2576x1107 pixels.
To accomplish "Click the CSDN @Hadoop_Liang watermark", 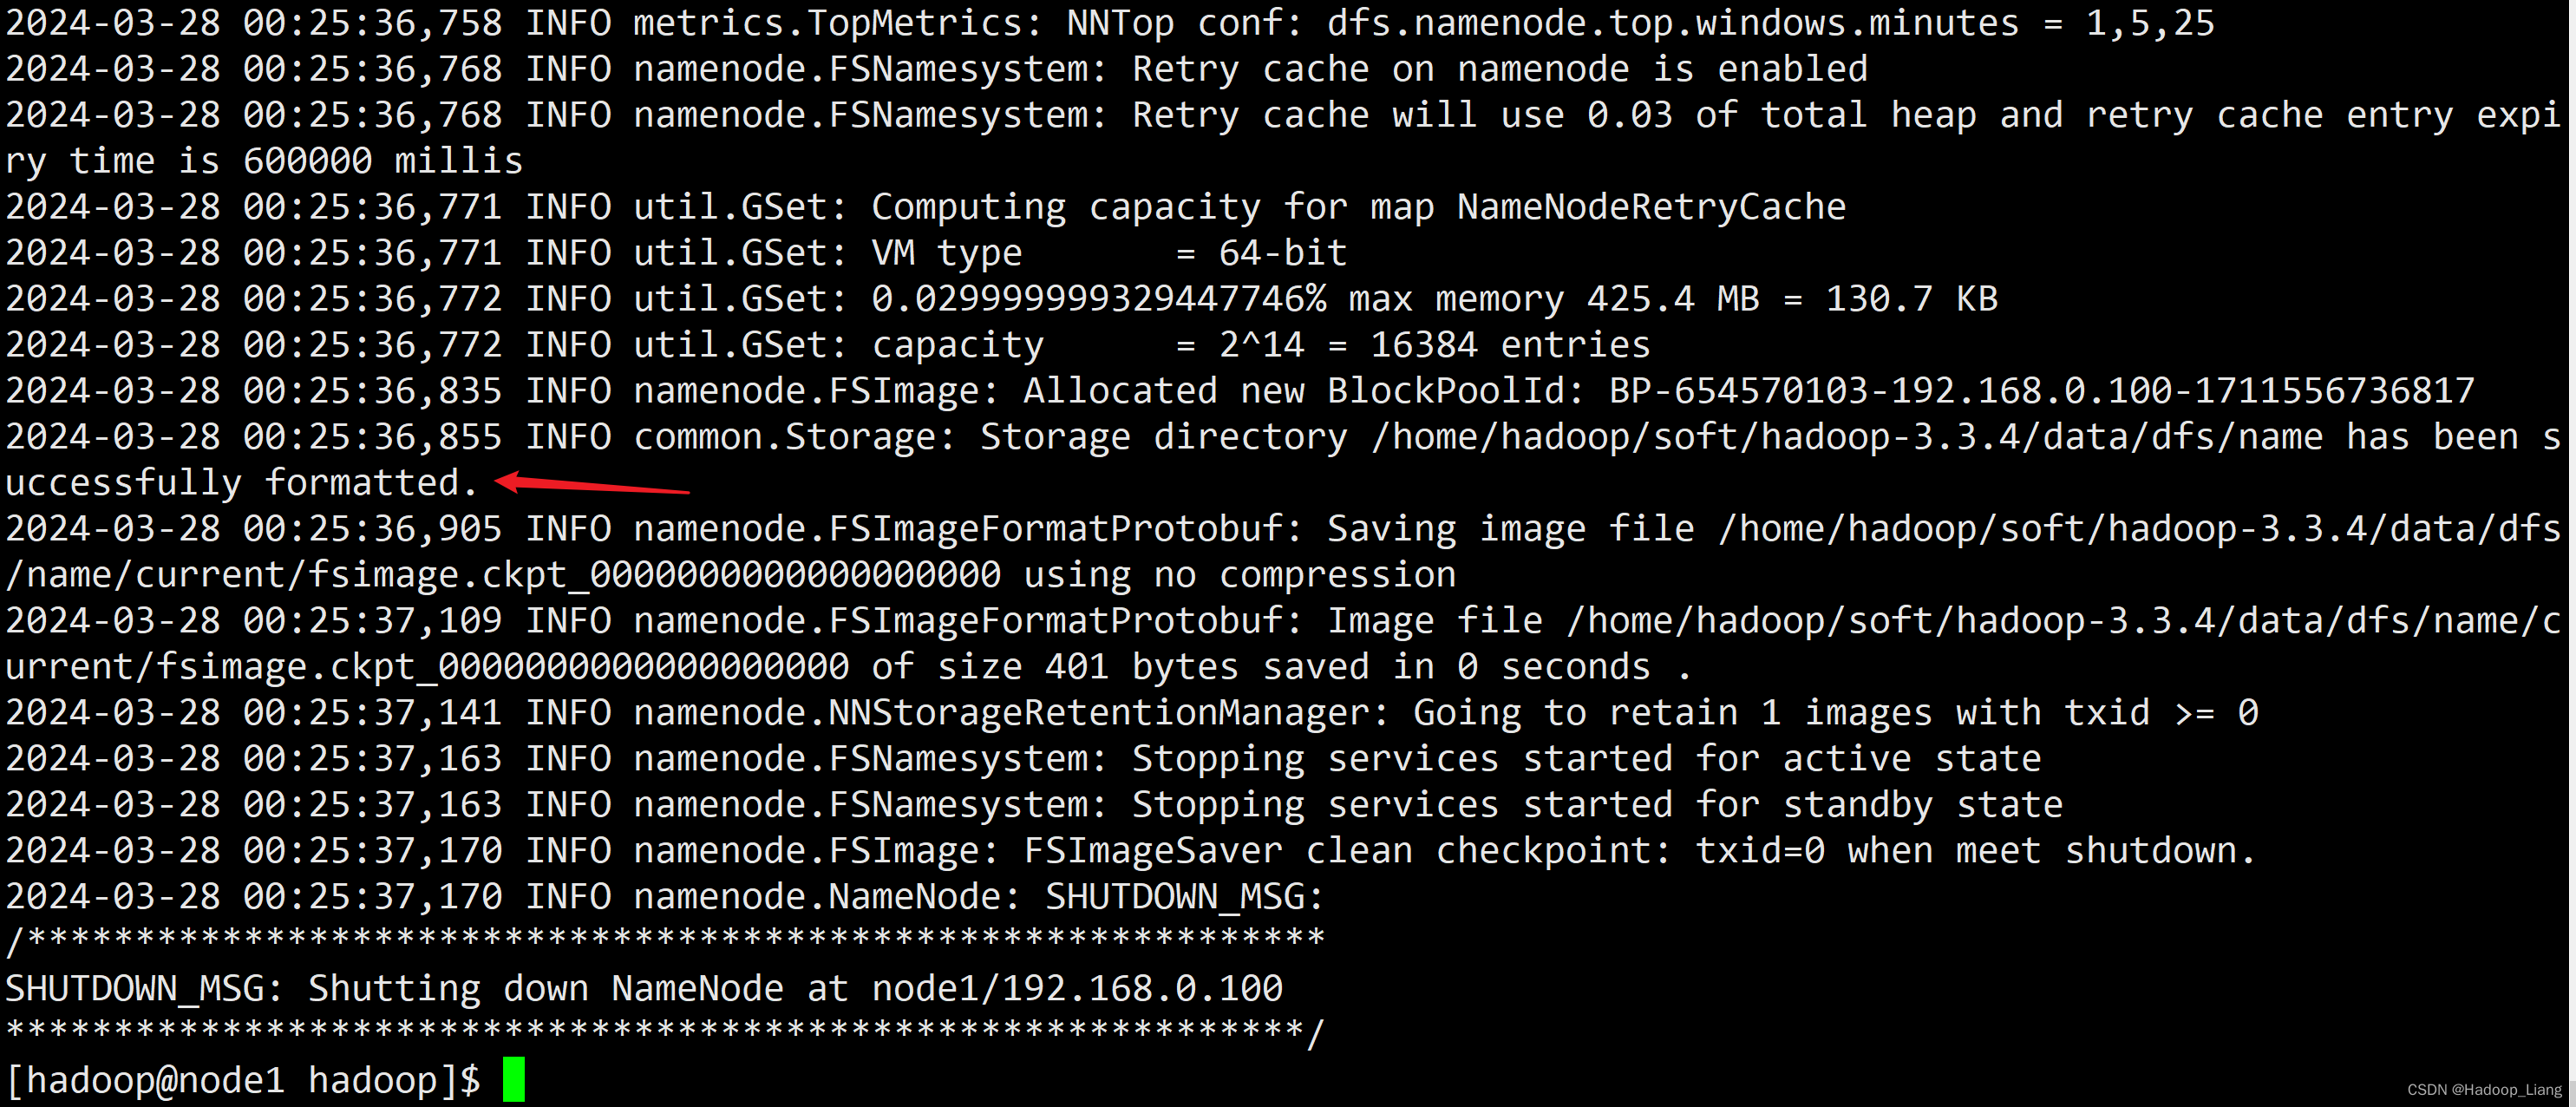I will click(2484, 1090).
